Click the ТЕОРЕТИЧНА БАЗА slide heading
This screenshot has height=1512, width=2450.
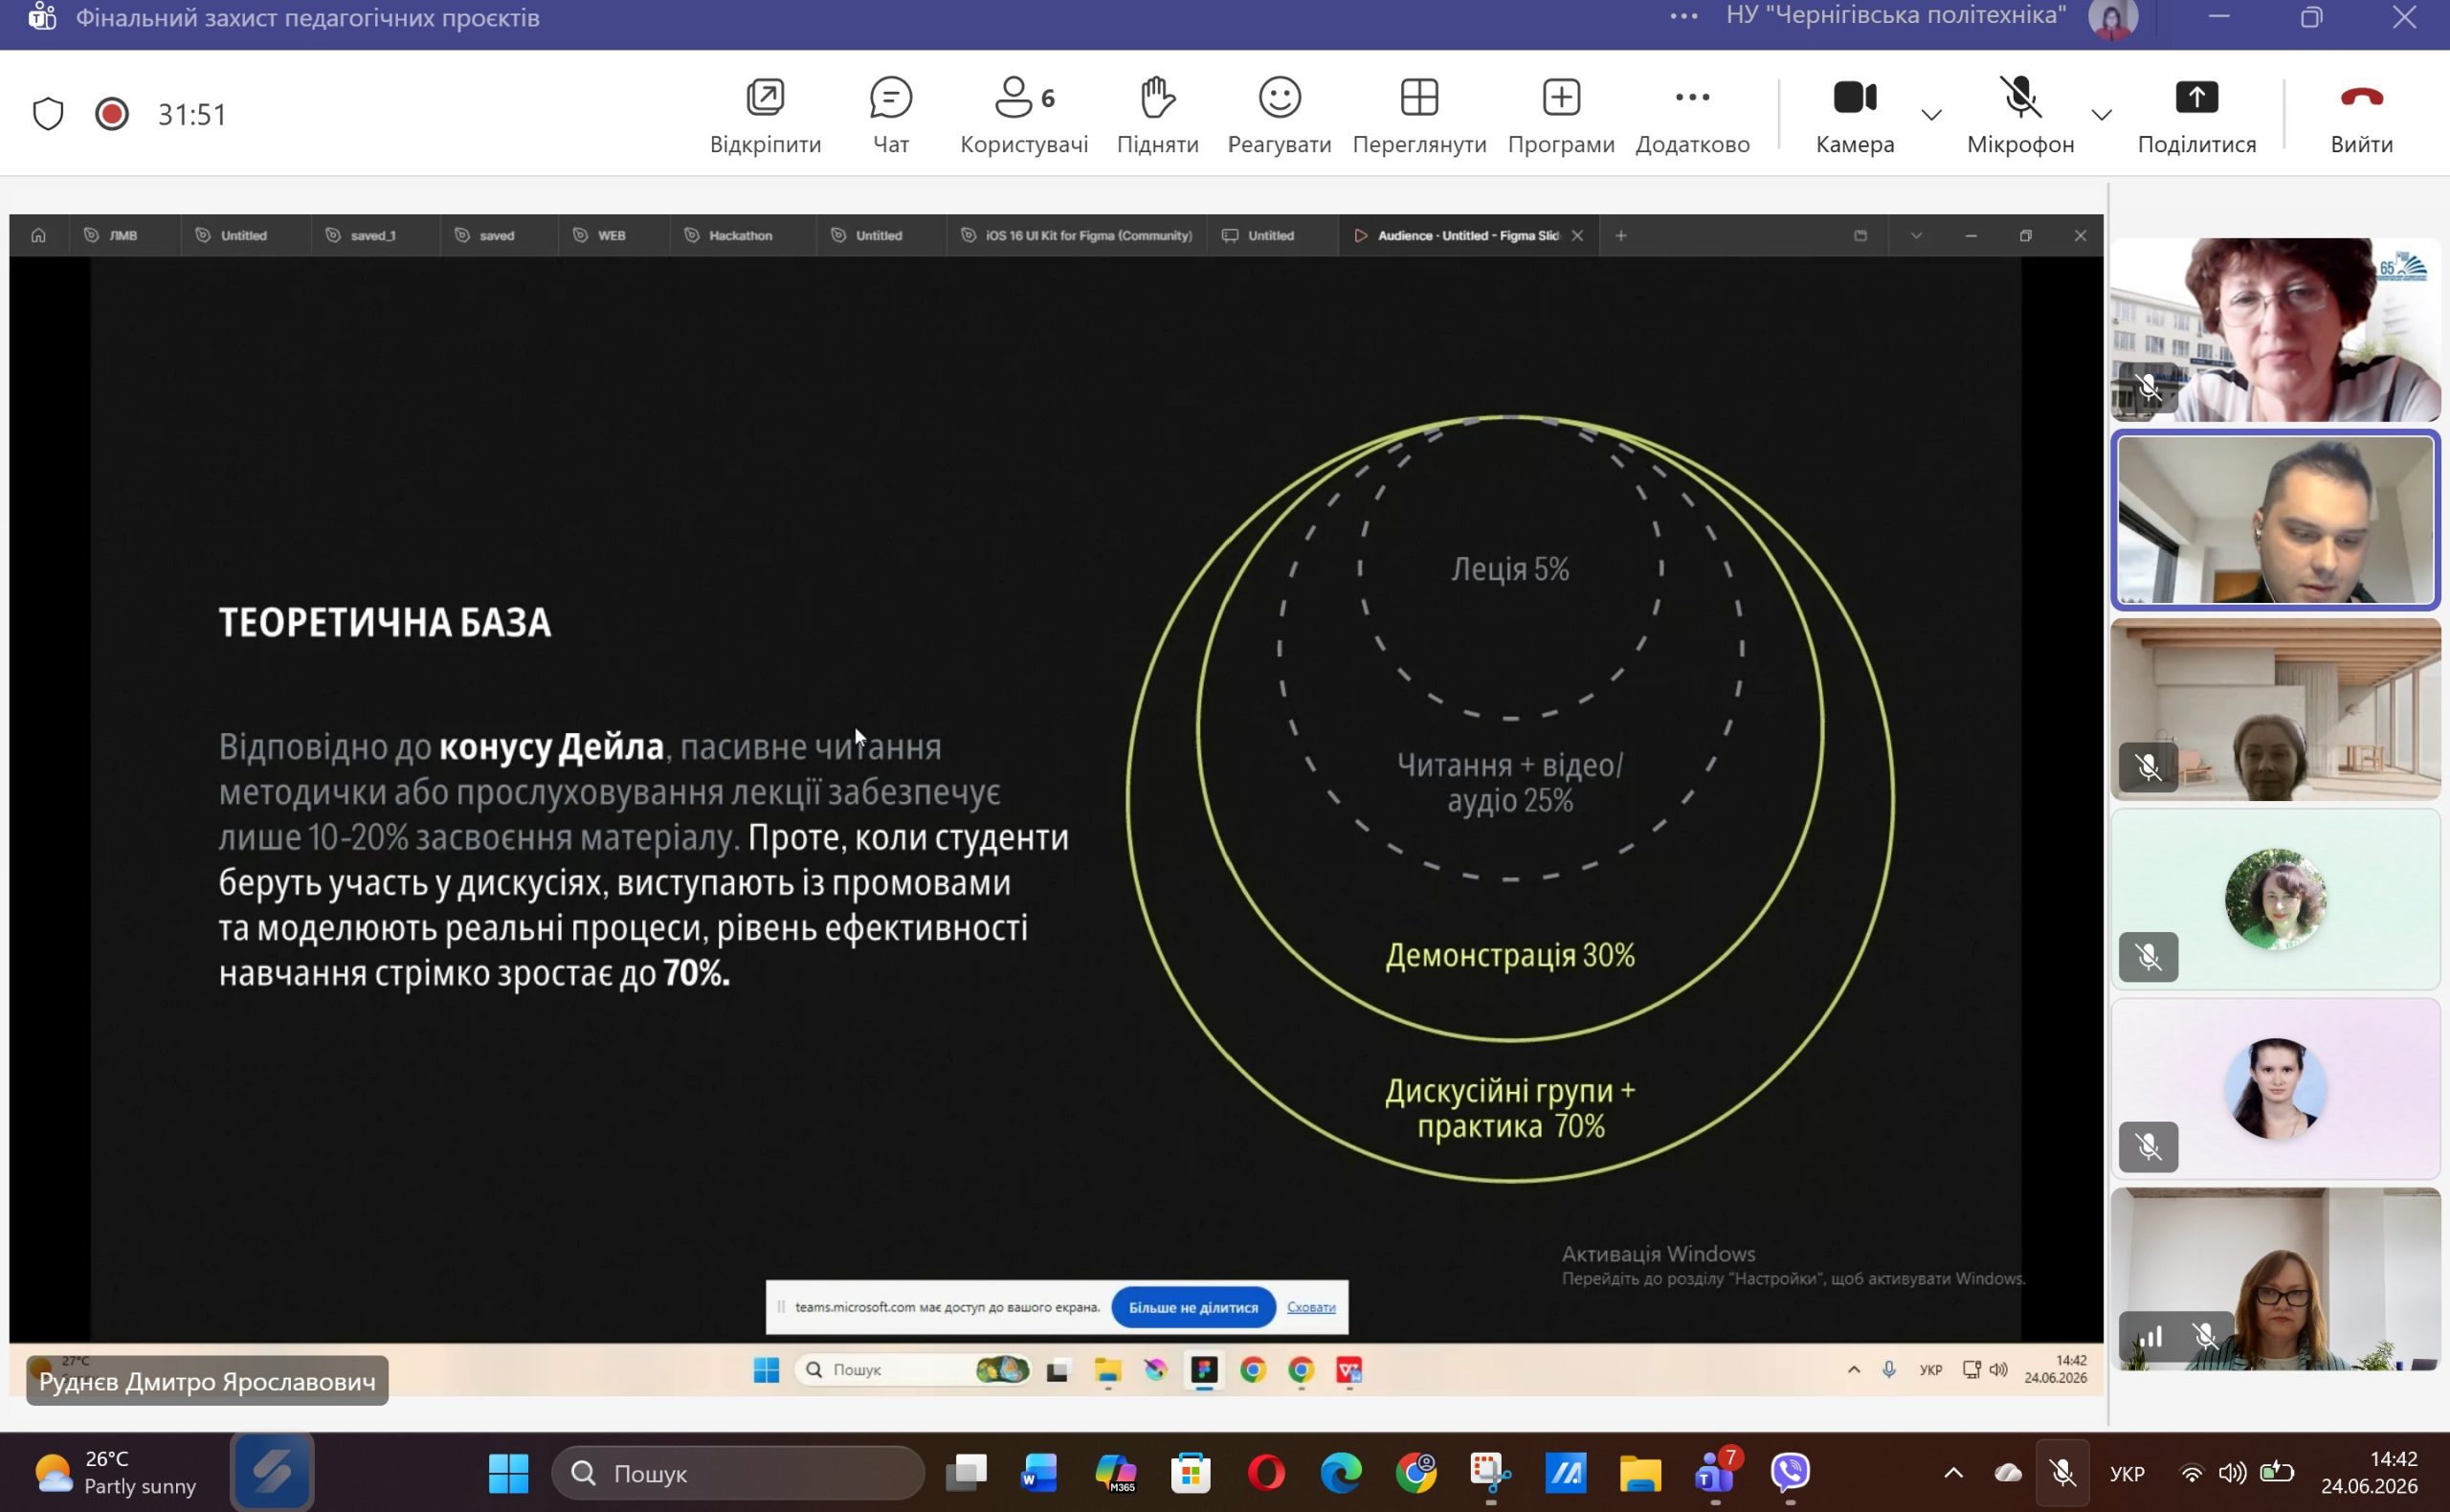385,622
